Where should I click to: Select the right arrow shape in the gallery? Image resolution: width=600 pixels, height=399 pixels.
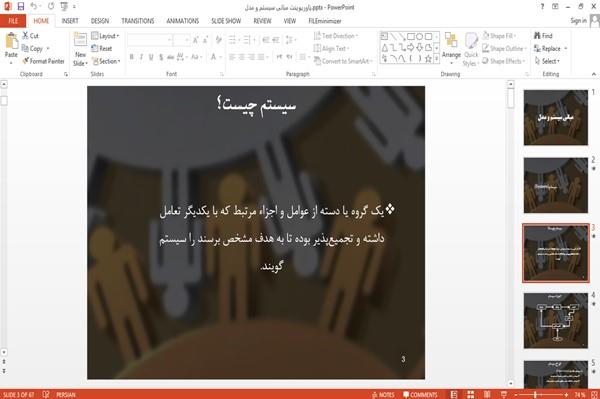coord(411,47)
